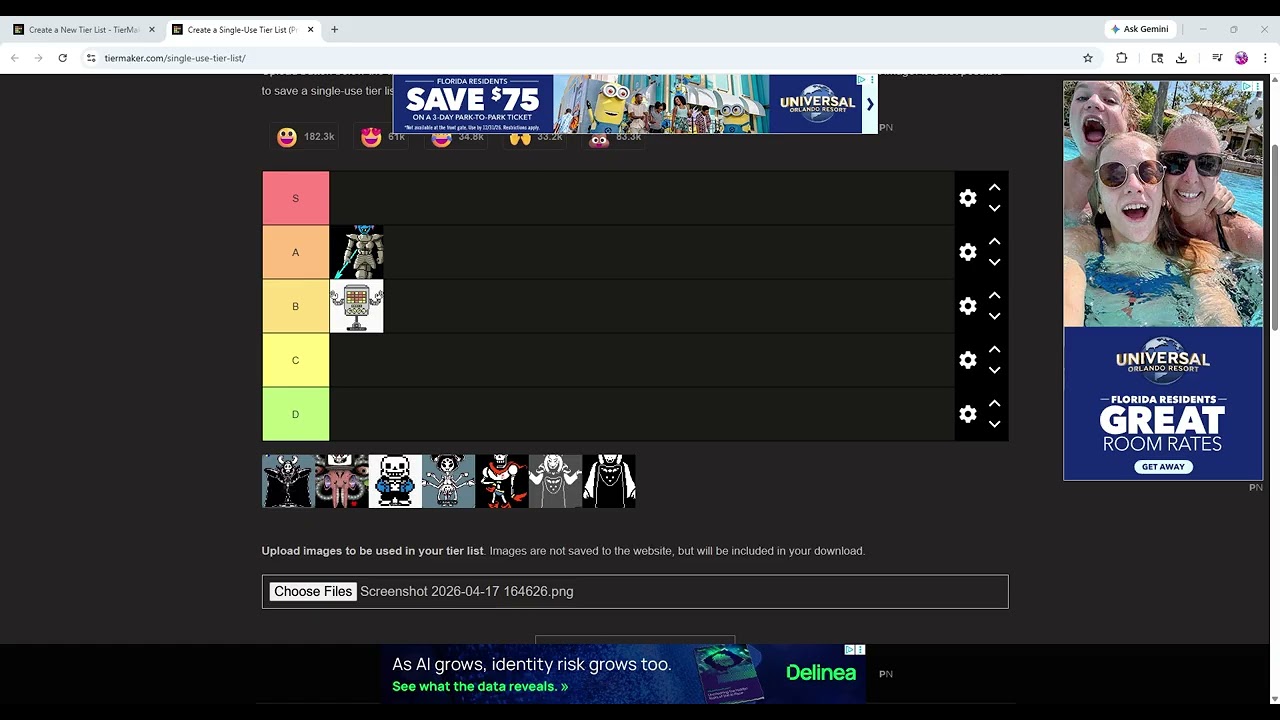Image resolution: width=1280 pixels, height=720 pixels.
Task: Click AdChoices icon on top banner ad
Action: [x=861, y=80]
